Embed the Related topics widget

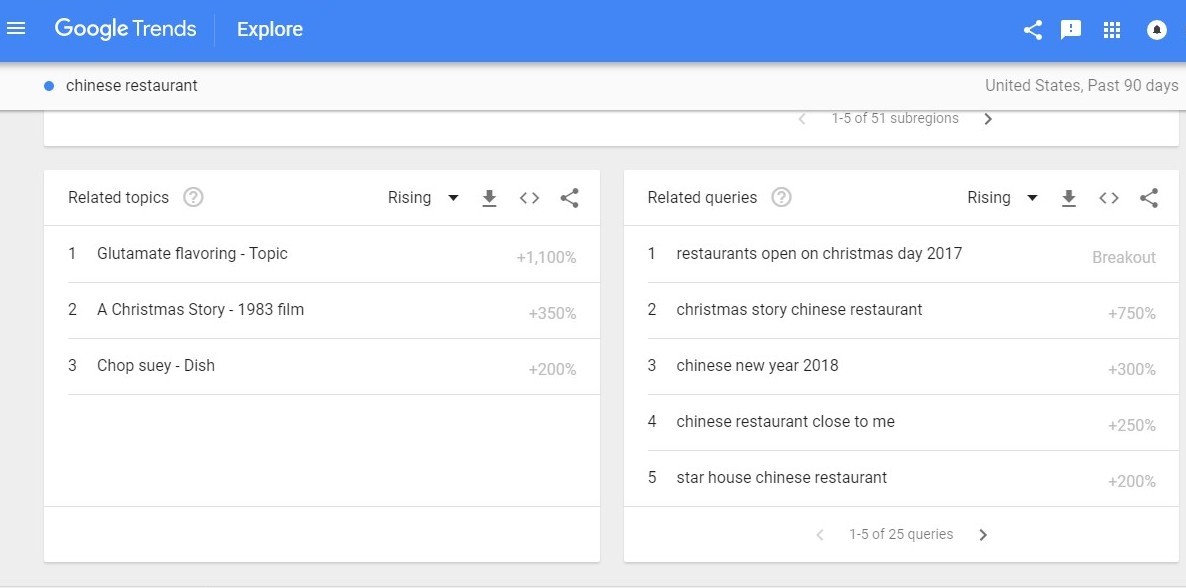click(529, 198)
